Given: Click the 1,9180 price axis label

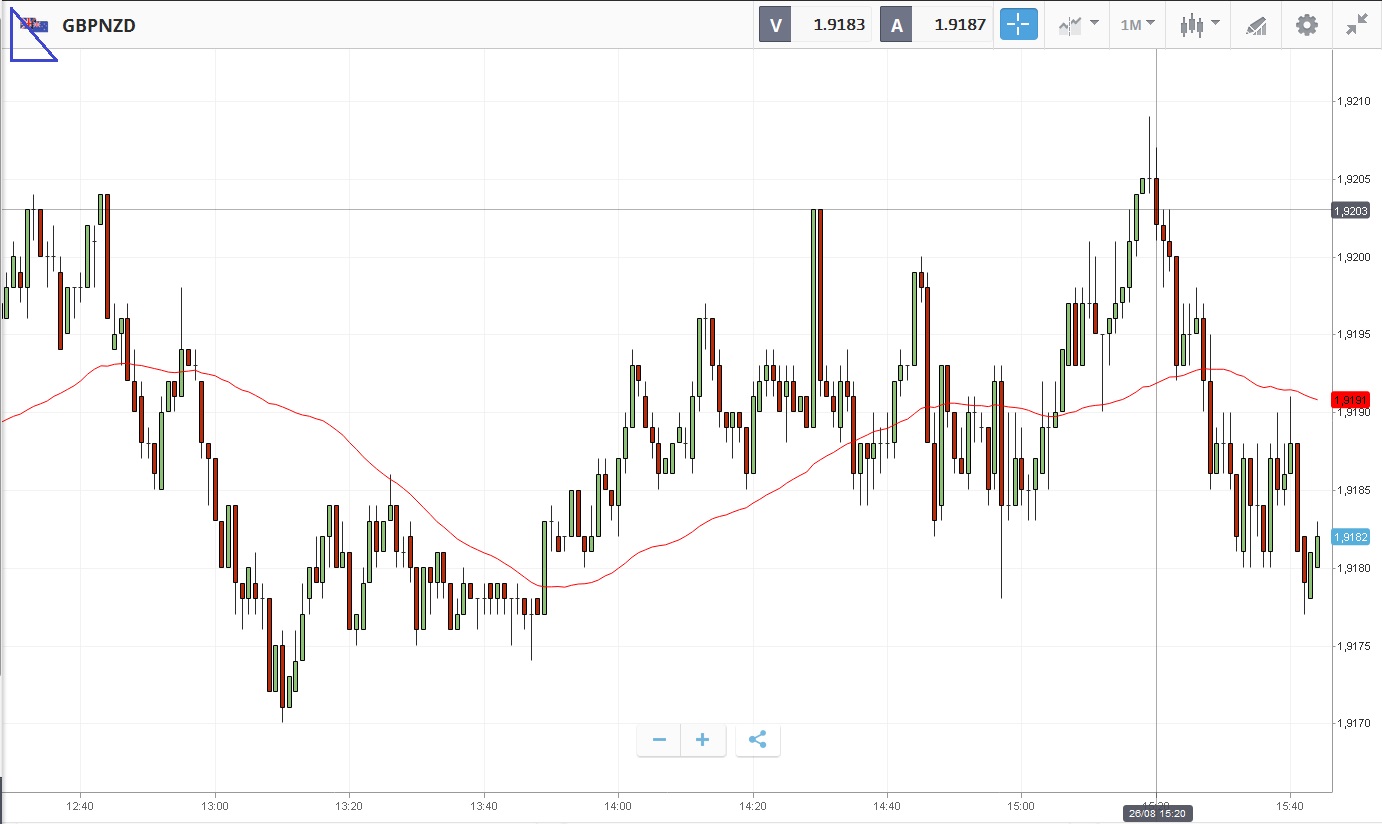Looking at the screenshot, I should 1352,568.
